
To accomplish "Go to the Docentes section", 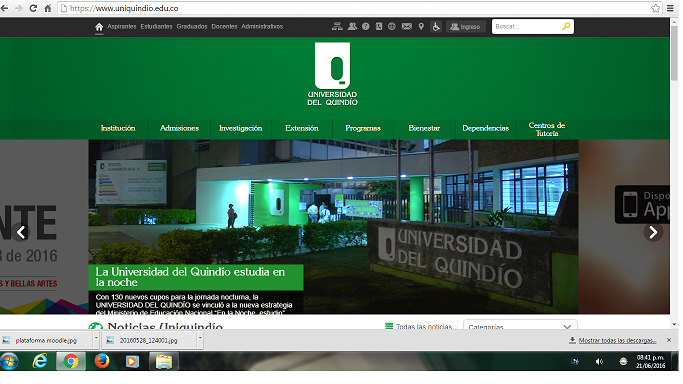I will (224, 27).
